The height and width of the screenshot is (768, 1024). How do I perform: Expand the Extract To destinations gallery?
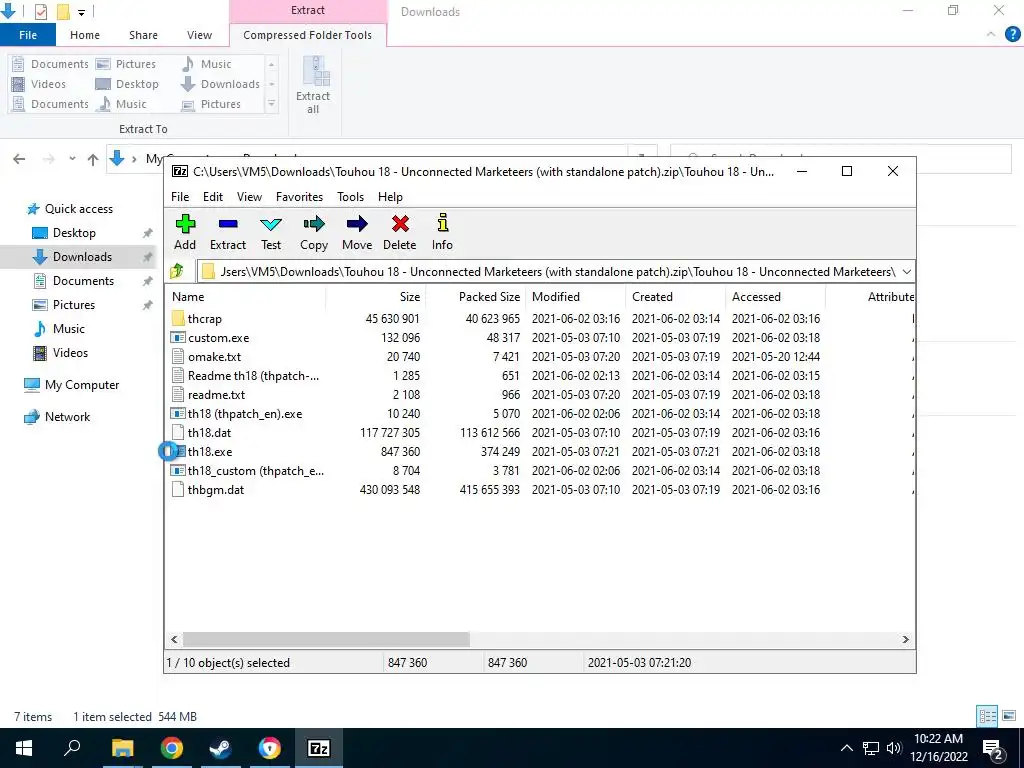(x=272, y=104)
